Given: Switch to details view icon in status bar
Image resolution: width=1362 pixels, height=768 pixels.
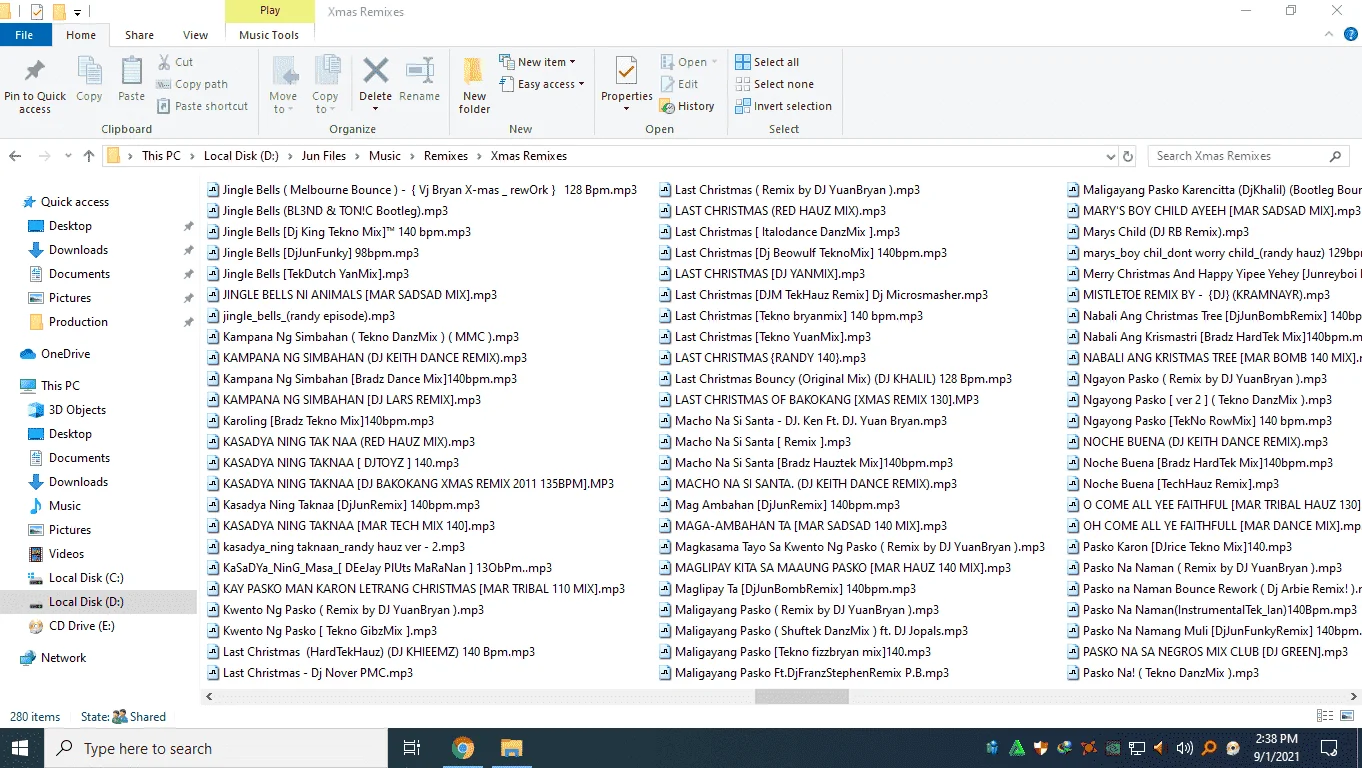Looking at the screenshot, I should pyautogui.click(x=1324, y=716).
